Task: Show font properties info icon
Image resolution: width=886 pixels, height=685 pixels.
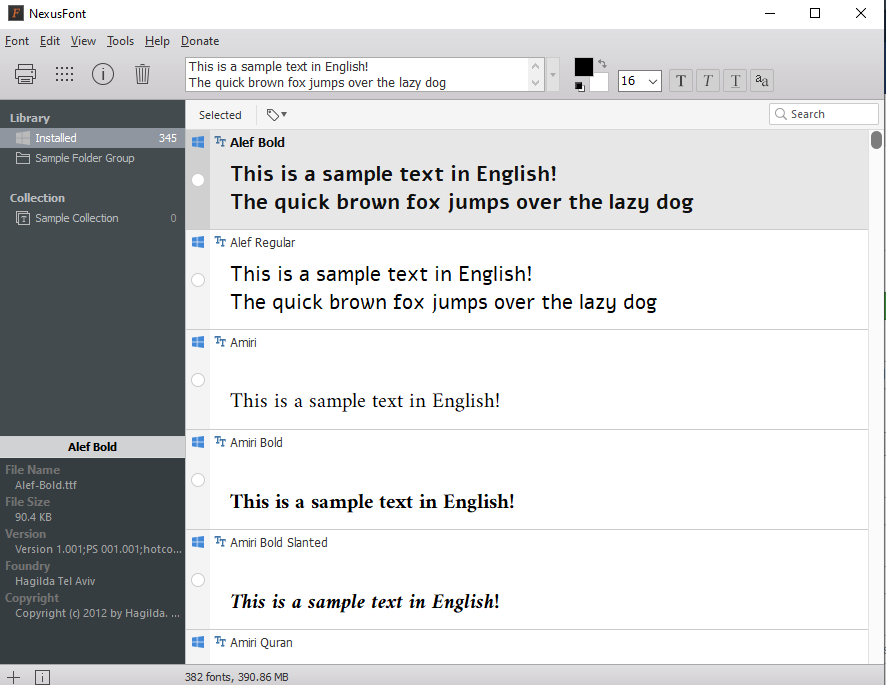Action: click(103, 74)
